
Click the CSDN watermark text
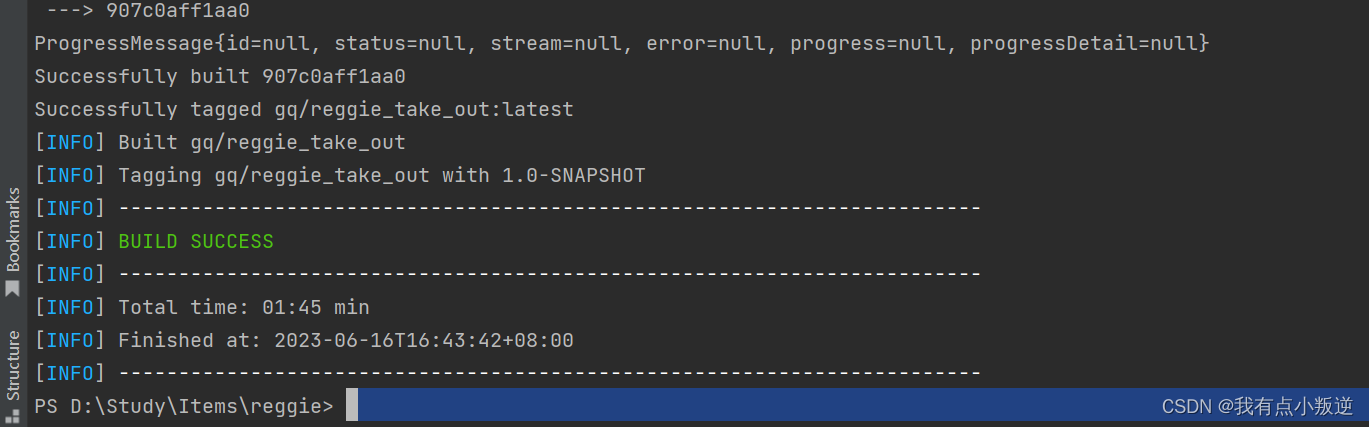(x=1257, y=406)
